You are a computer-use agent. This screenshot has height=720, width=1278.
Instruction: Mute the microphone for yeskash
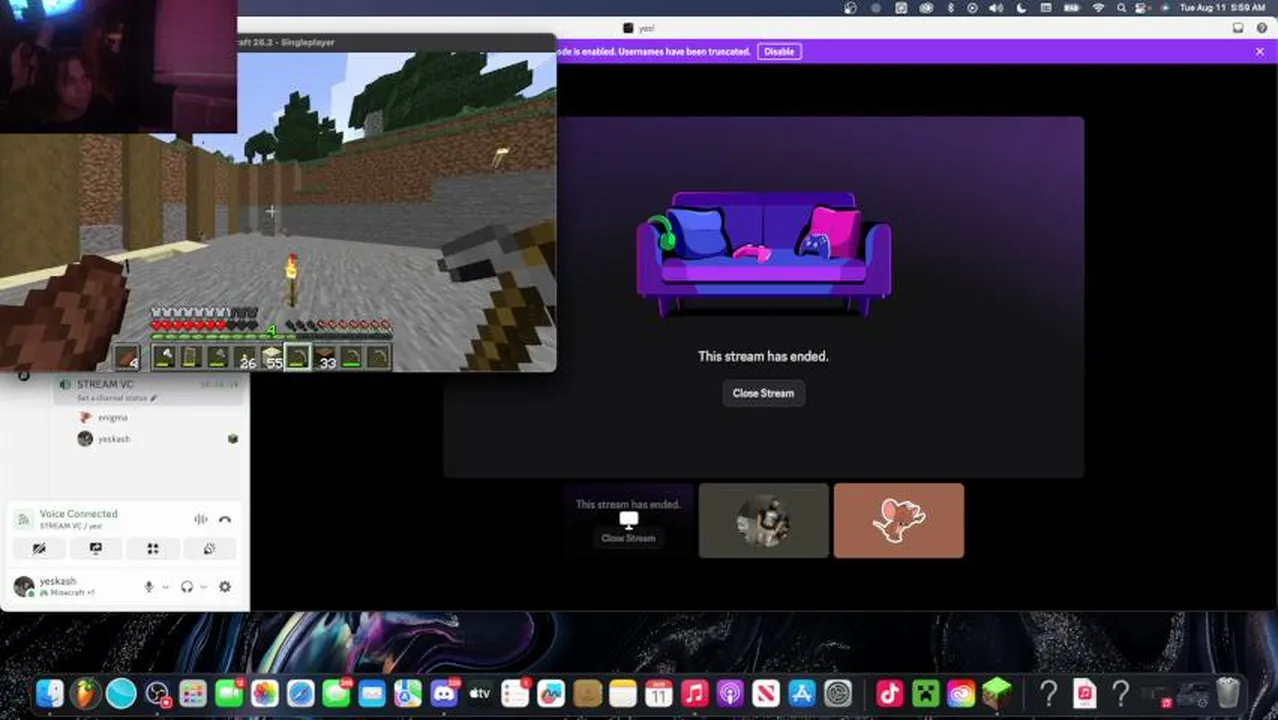click(149, 587)
